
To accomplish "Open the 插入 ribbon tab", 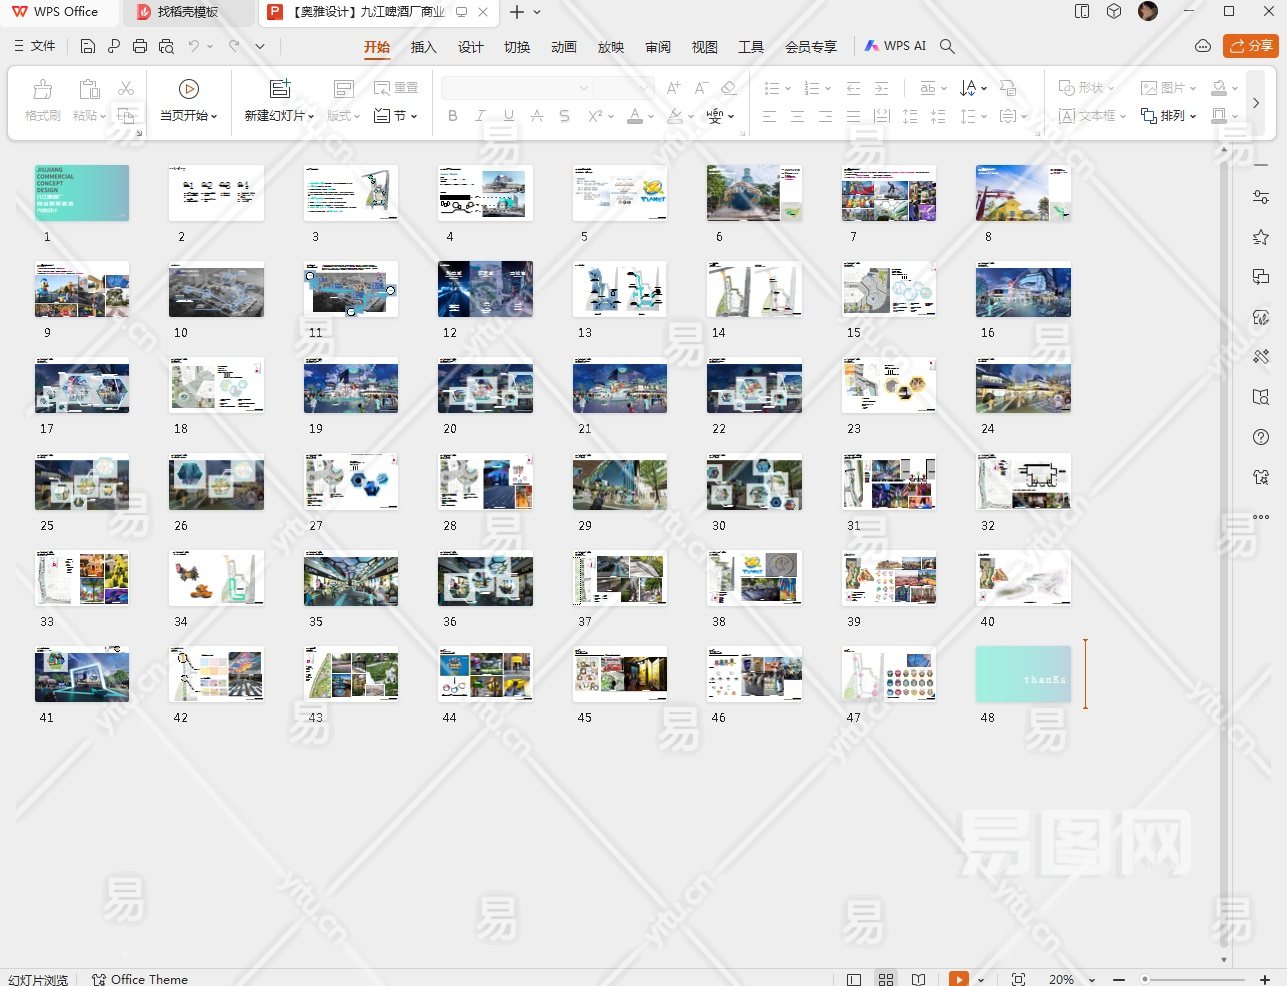I will [424, 47].
